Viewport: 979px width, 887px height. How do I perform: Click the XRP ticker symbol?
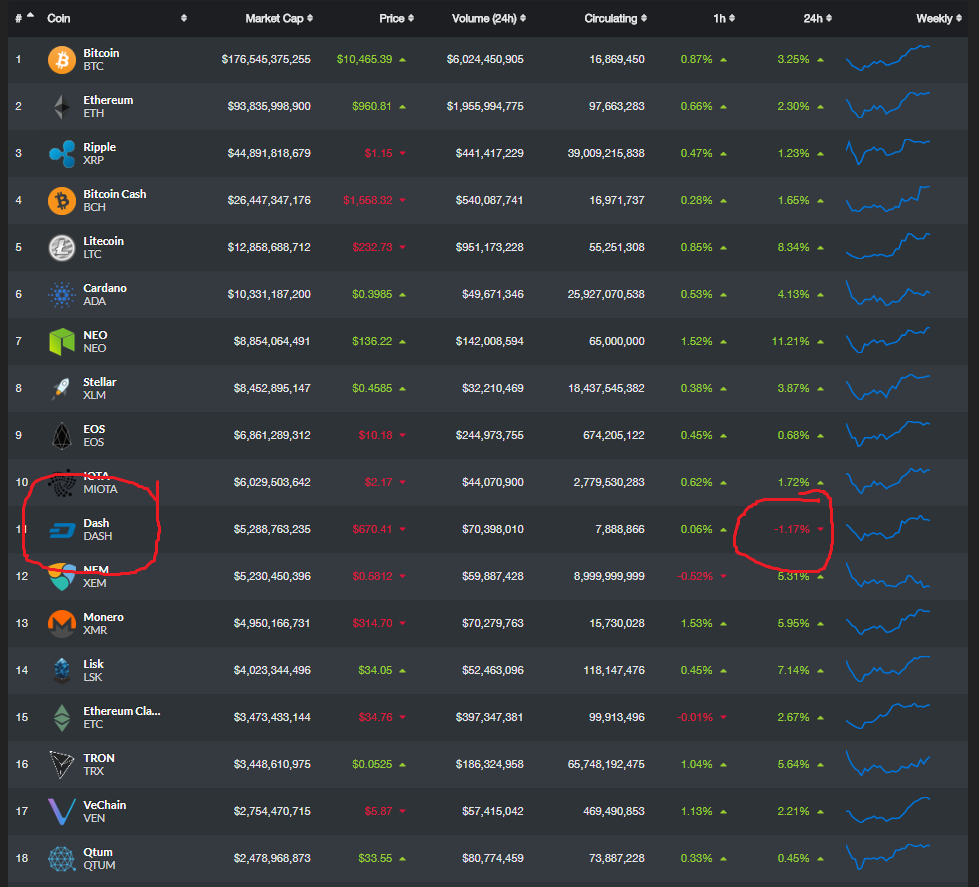pos(94,160)
